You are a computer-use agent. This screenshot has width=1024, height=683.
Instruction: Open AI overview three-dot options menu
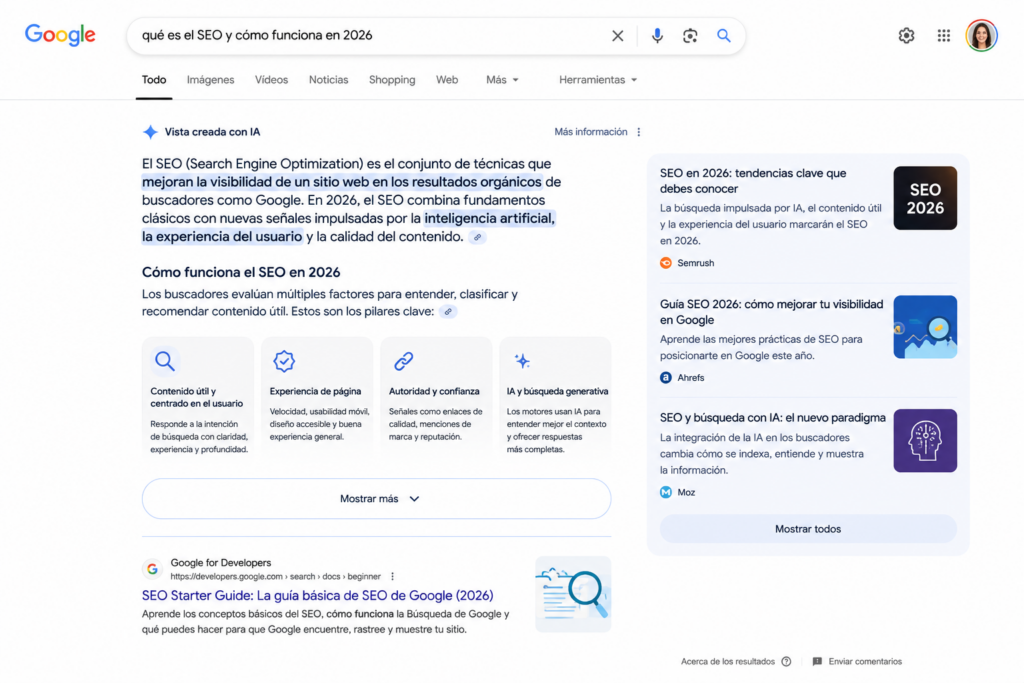pos(639,132)
